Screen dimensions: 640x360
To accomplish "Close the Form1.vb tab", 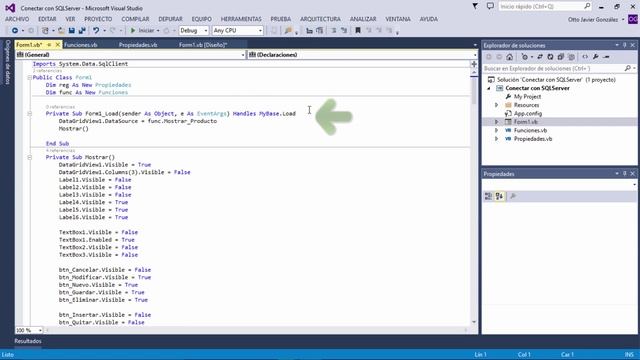I will [58, 45].
